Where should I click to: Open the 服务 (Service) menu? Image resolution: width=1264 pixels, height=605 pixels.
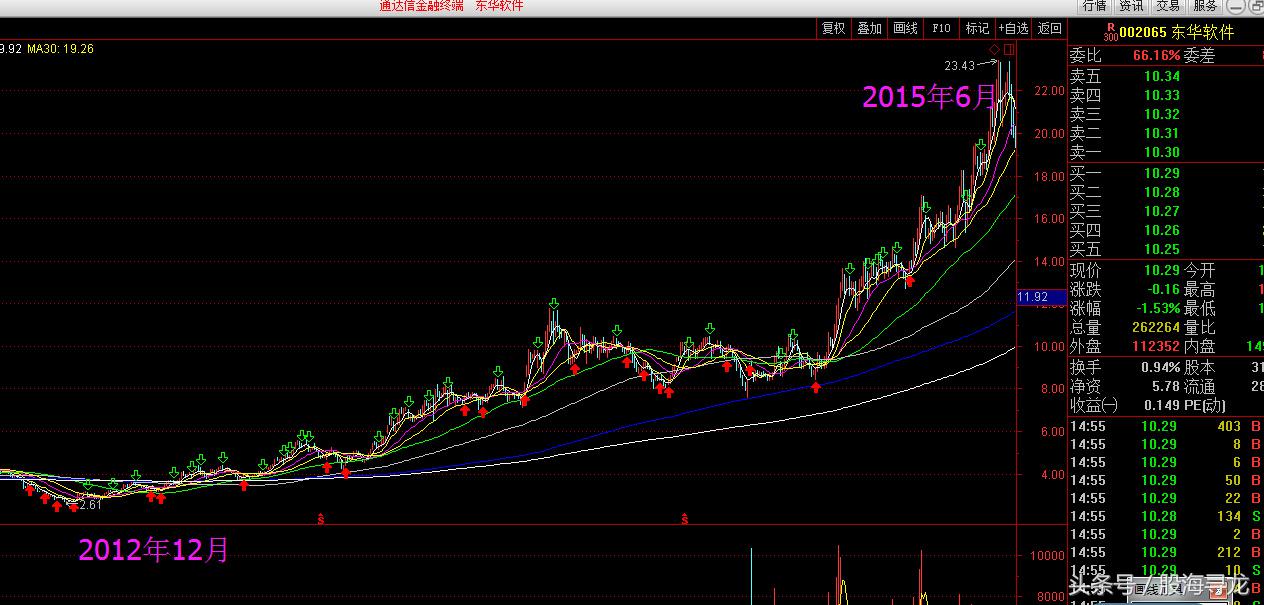tap(1205, 6)
